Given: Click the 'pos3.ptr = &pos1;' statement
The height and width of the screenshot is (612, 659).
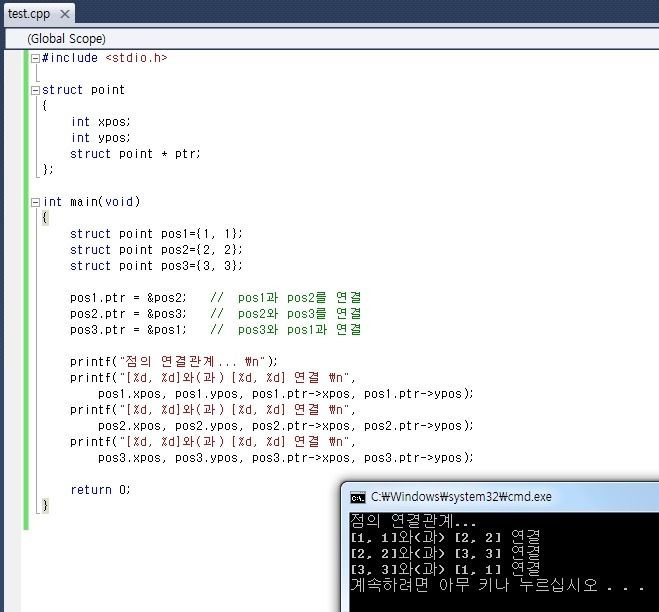Looking at the screenshot, I should pos(128,330).
